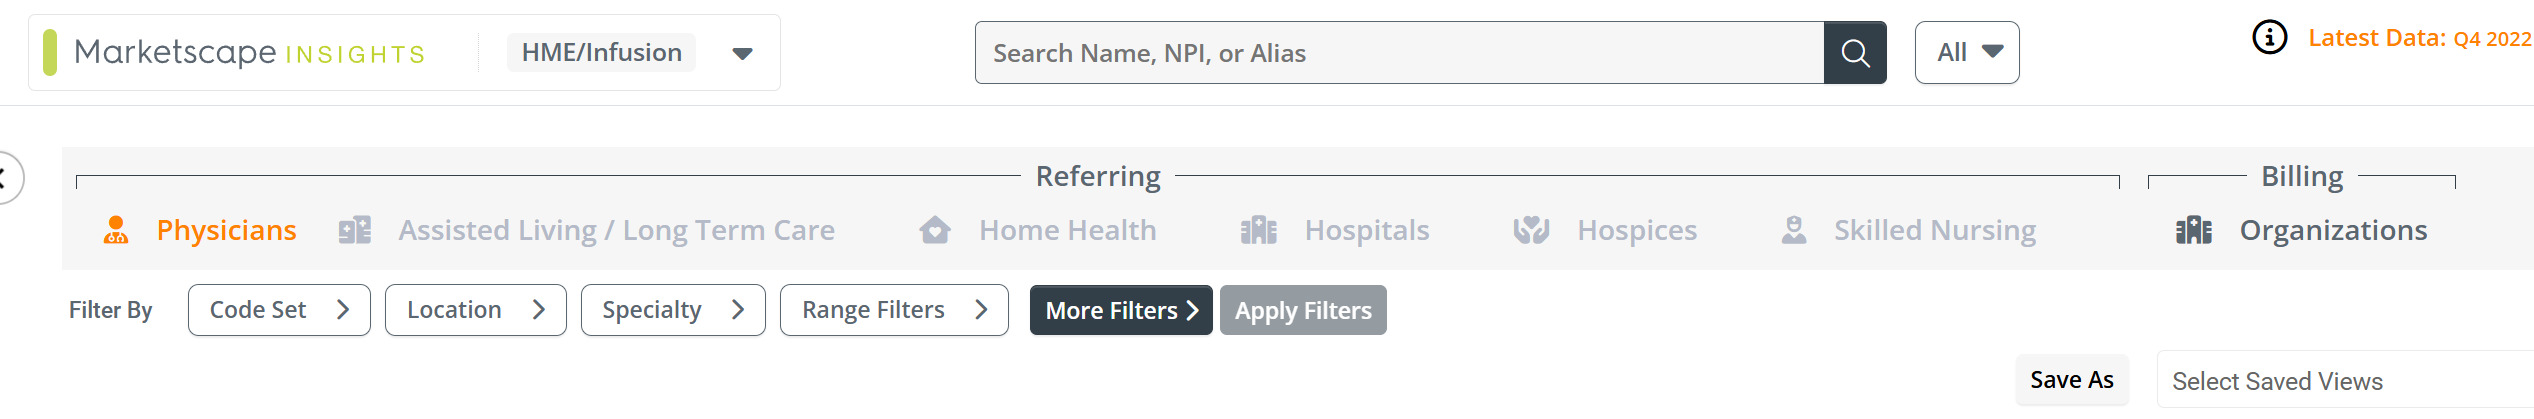This screenshot has height=419, width=2534.
Task: Click the search magnifier icon button
Action: 1854,53
